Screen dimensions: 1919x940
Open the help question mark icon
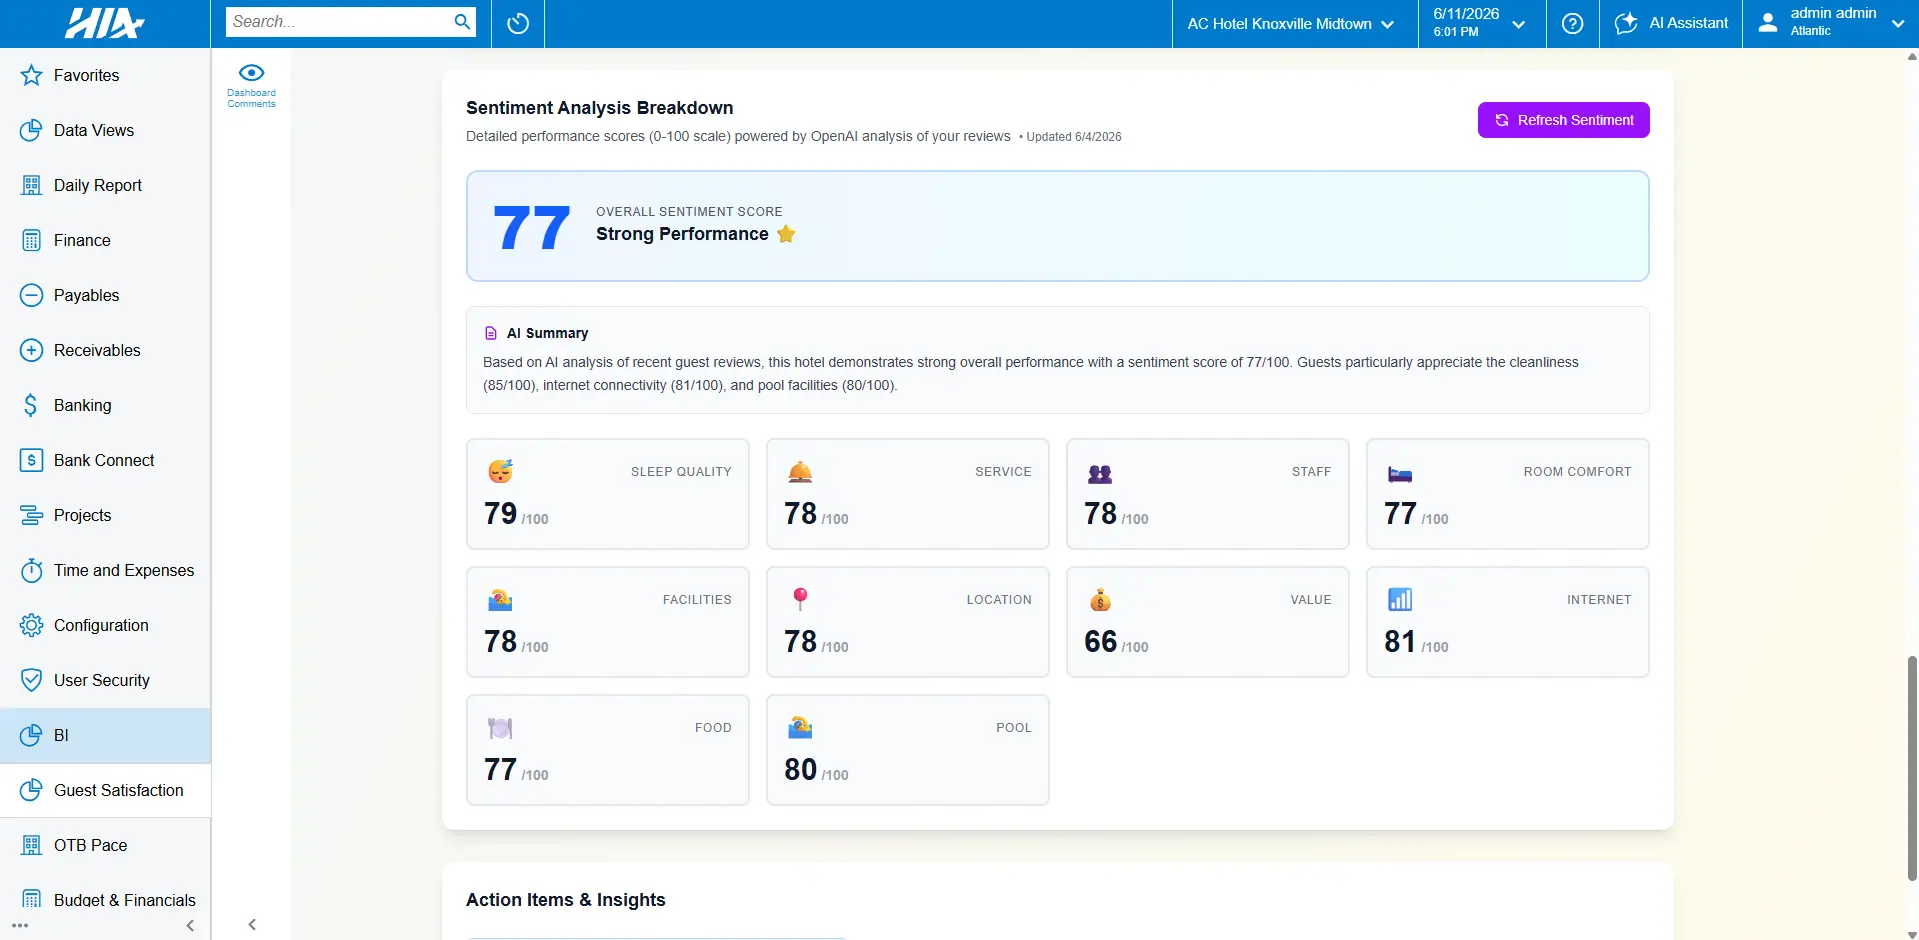click(x=1572, y=23)
